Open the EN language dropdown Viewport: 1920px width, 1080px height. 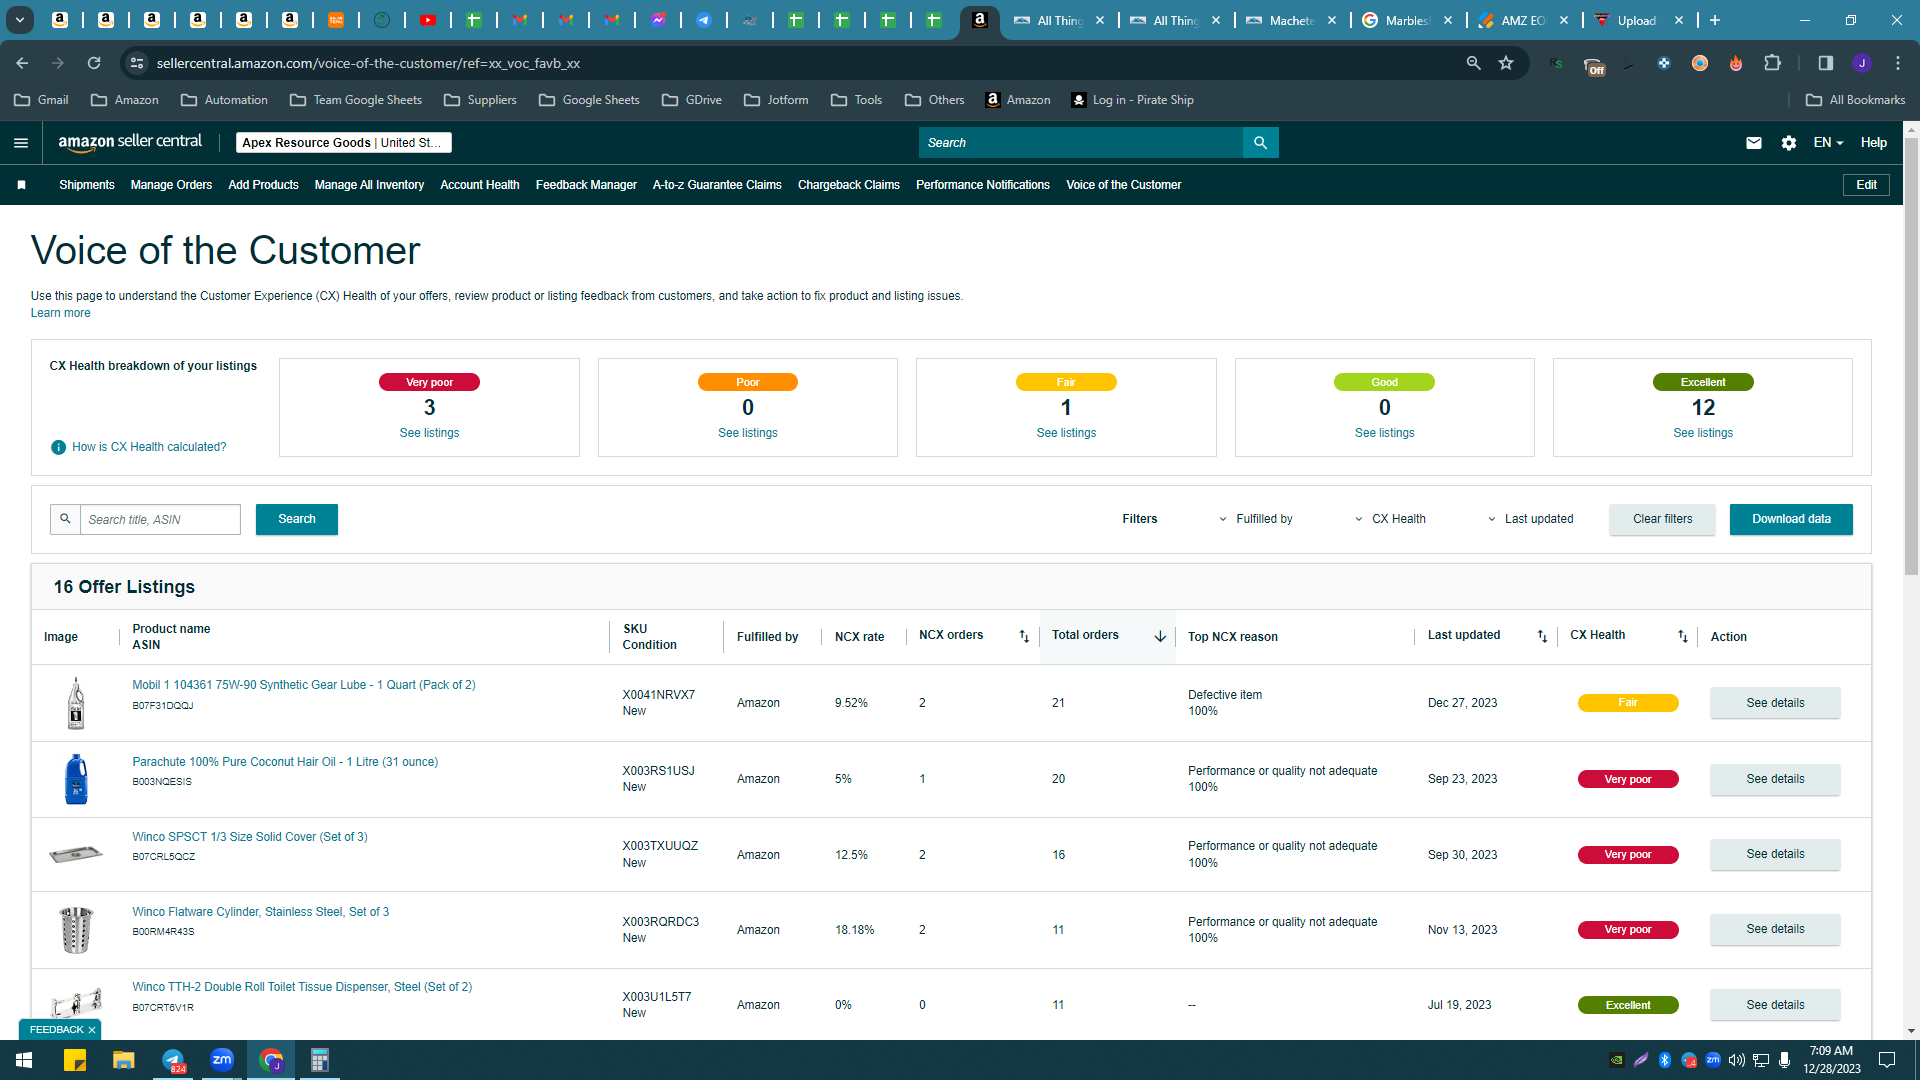pos(1828,143)
